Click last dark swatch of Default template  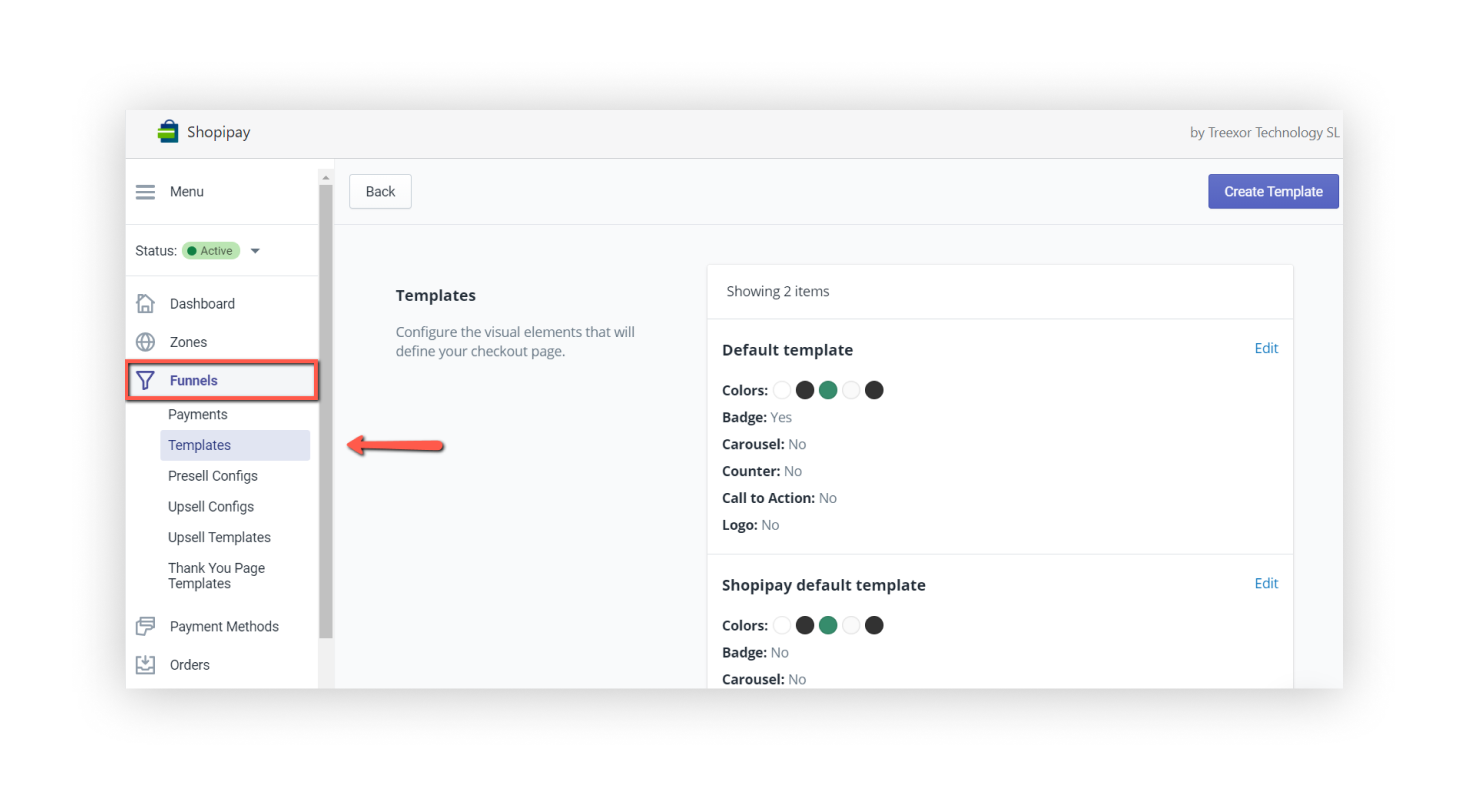click(x=874, y=390)
